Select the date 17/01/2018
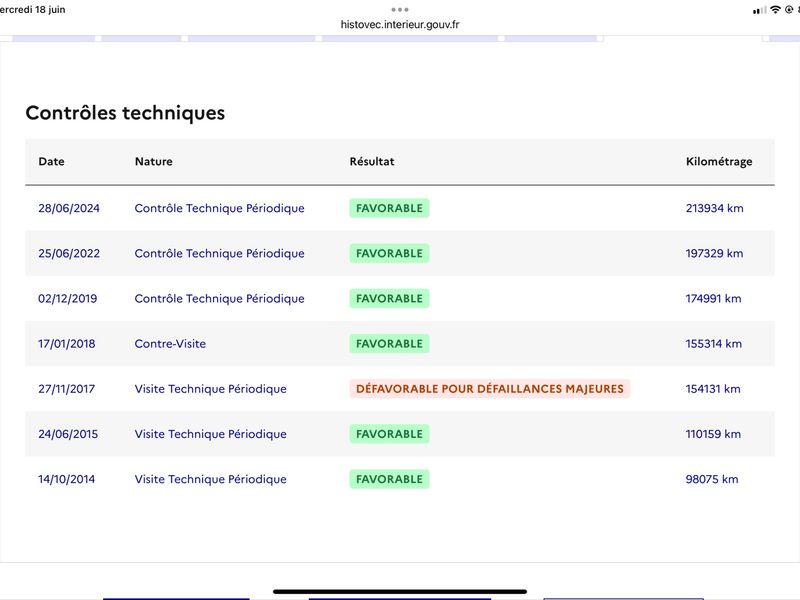Image resolution: width=800 pixels, height=600 pixels. (x=67, y=344)
